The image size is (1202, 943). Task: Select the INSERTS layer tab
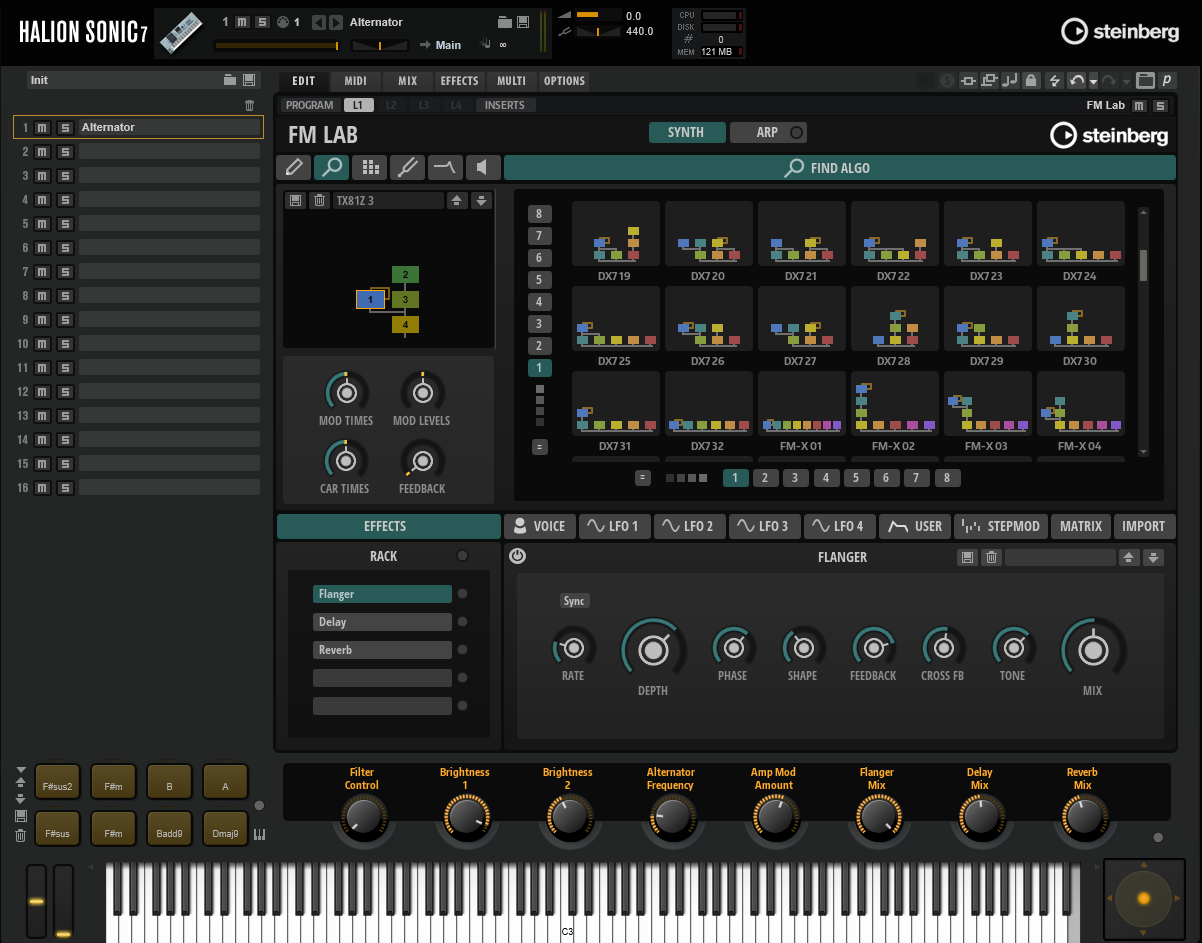pyautogui.click(x=505, y=105)
